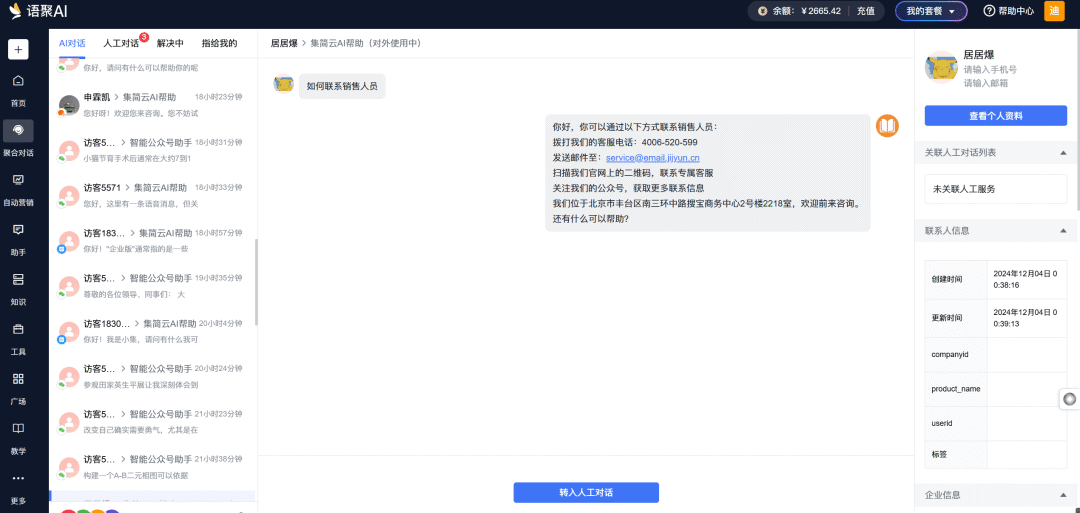Go to 首页 home in sidebar
Image resolution: width=1080 pixels, height=513 pixels.
[x=18, y=90]
